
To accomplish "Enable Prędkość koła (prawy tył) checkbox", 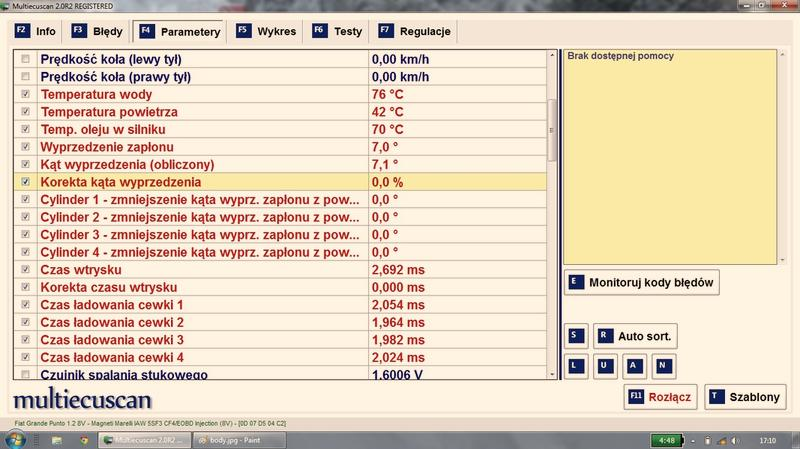I will click(x=26, y=77).
